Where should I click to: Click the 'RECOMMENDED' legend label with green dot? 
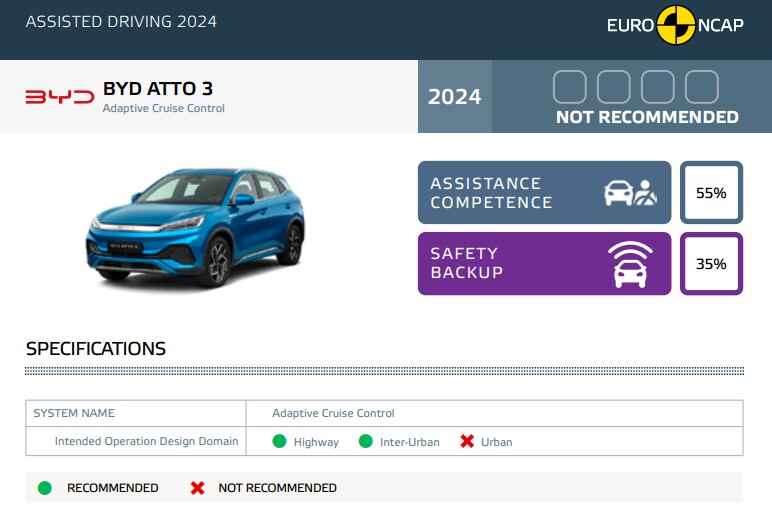coord(113,488)
